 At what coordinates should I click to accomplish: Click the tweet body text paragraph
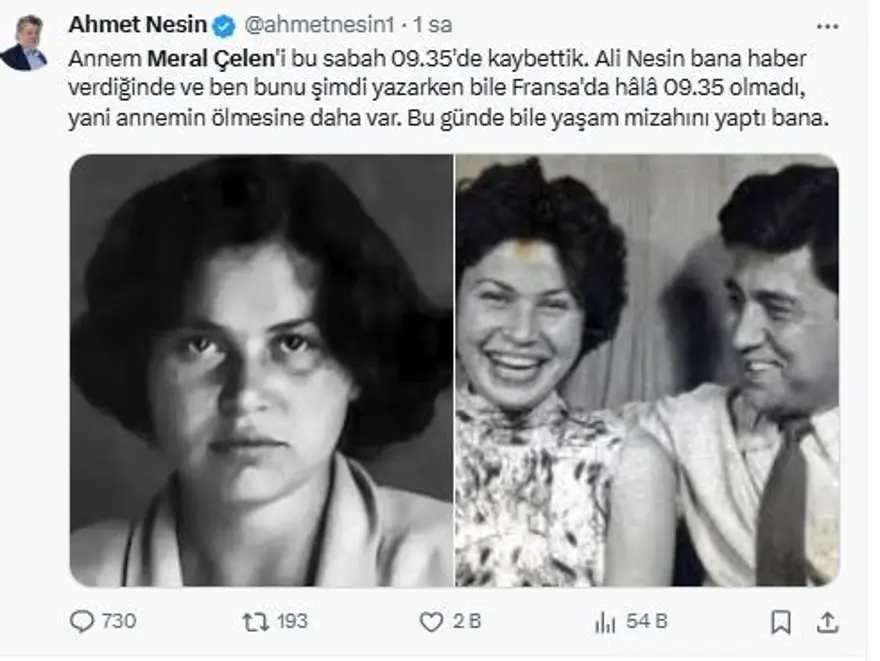[x=448, y=89]
